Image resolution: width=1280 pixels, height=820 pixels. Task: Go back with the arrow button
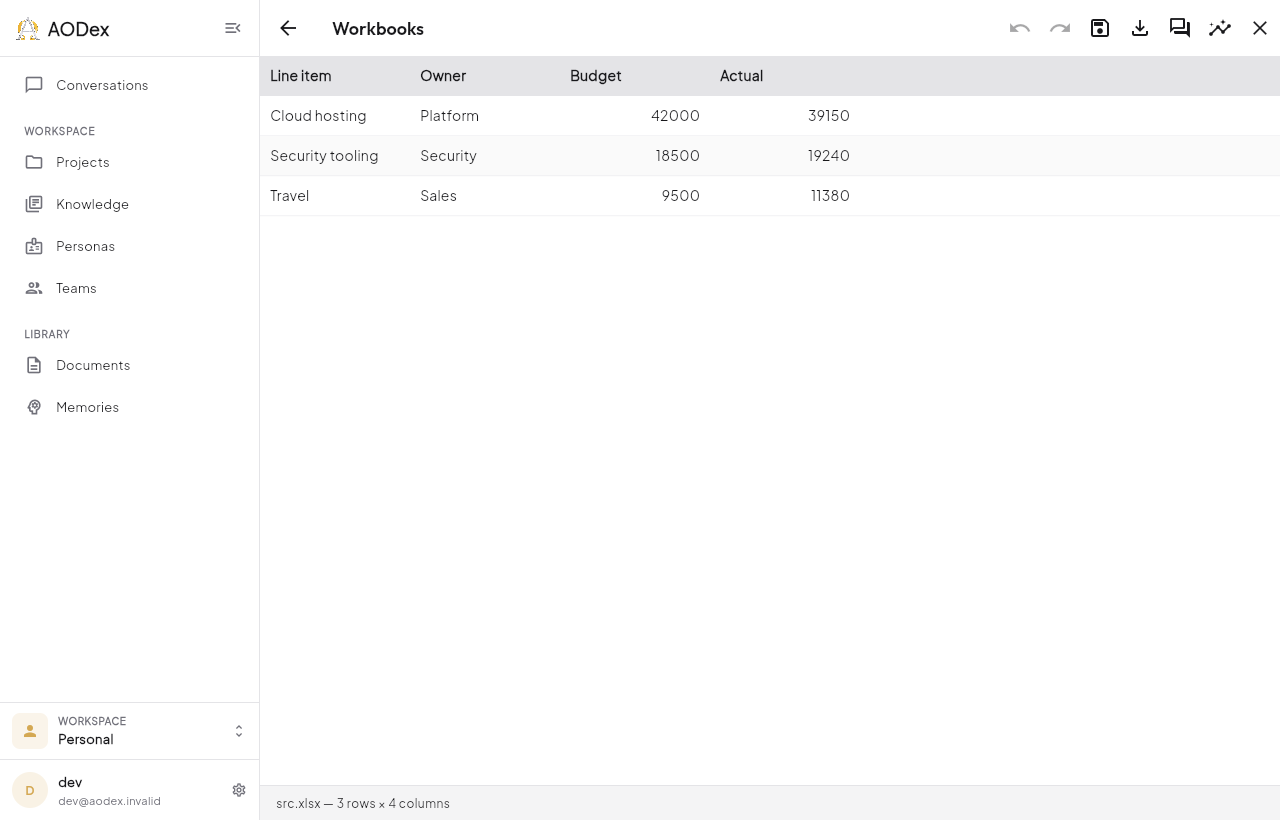pyautogui.click(x=288, y=28)
